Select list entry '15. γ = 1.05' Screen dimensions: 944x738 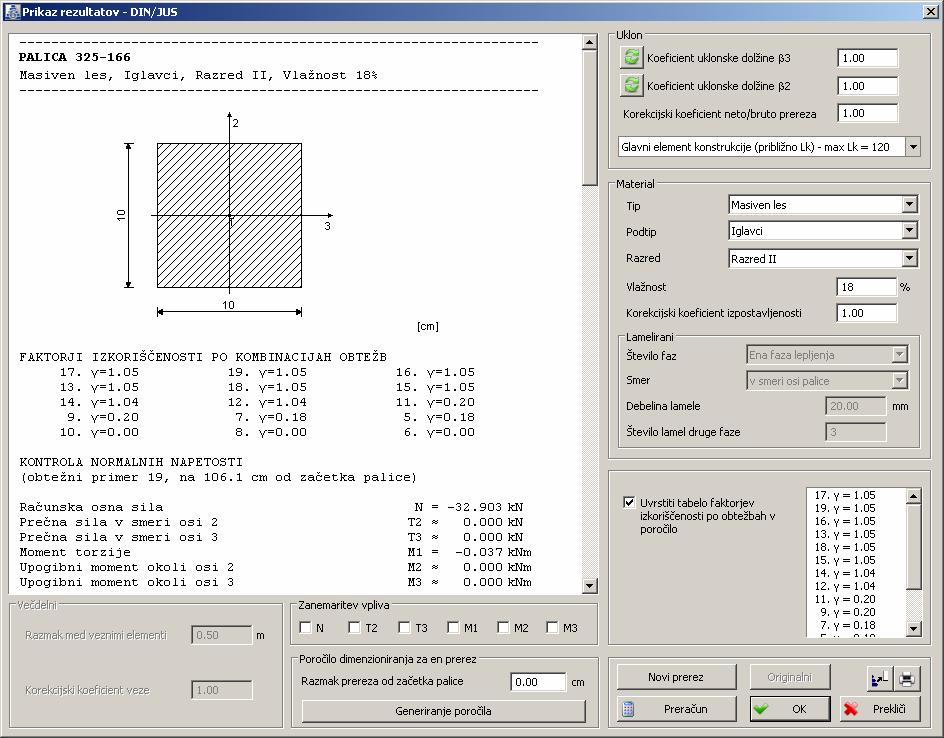click(x=845, y=560)
